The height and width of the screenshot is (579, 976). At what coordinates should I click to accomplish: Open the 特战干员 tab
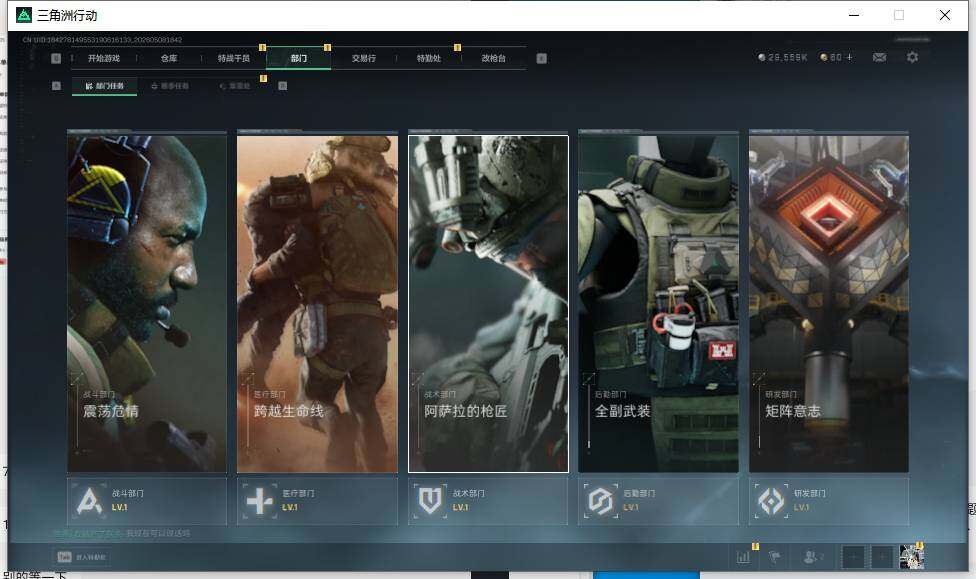[233, 59]
